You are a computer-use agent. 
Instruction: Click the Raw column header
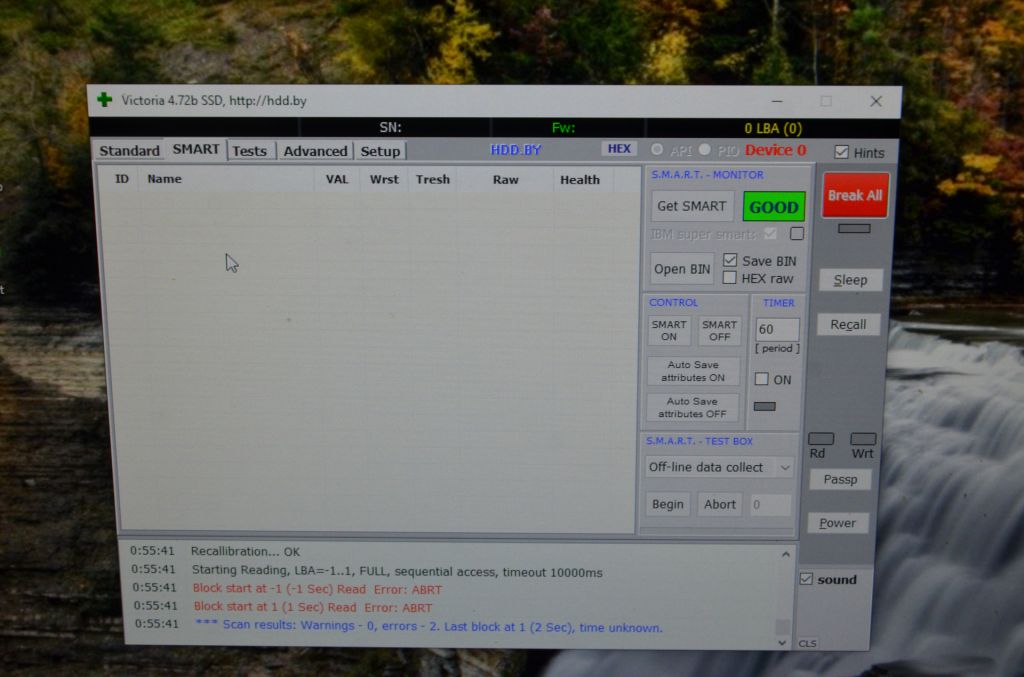pyautogui.click(x=505, y=180)
